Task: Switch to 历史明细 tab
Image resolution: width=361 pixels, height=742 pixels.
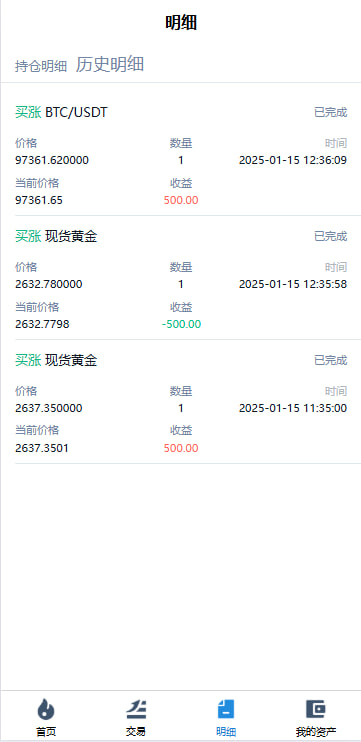Action: click(x=110, y=64)
